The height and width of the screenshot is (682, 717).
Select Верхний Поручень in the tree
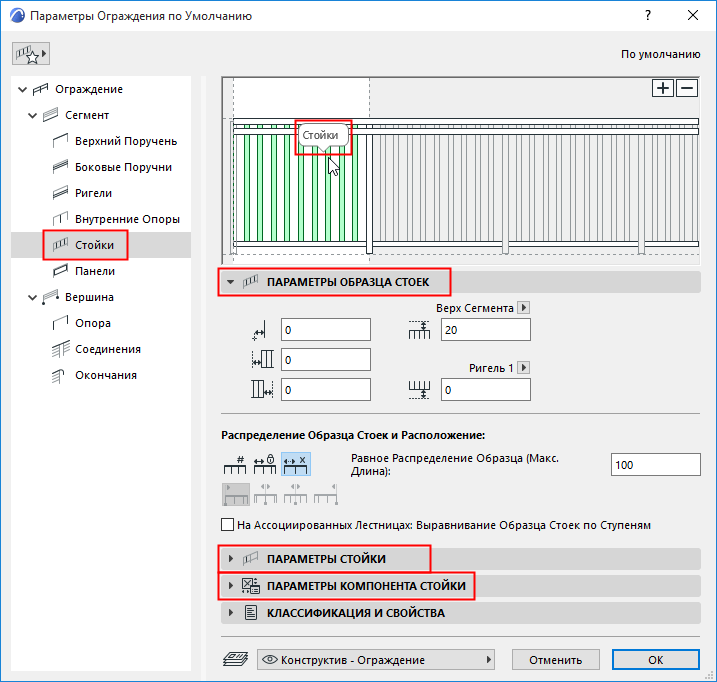point(126,141)
